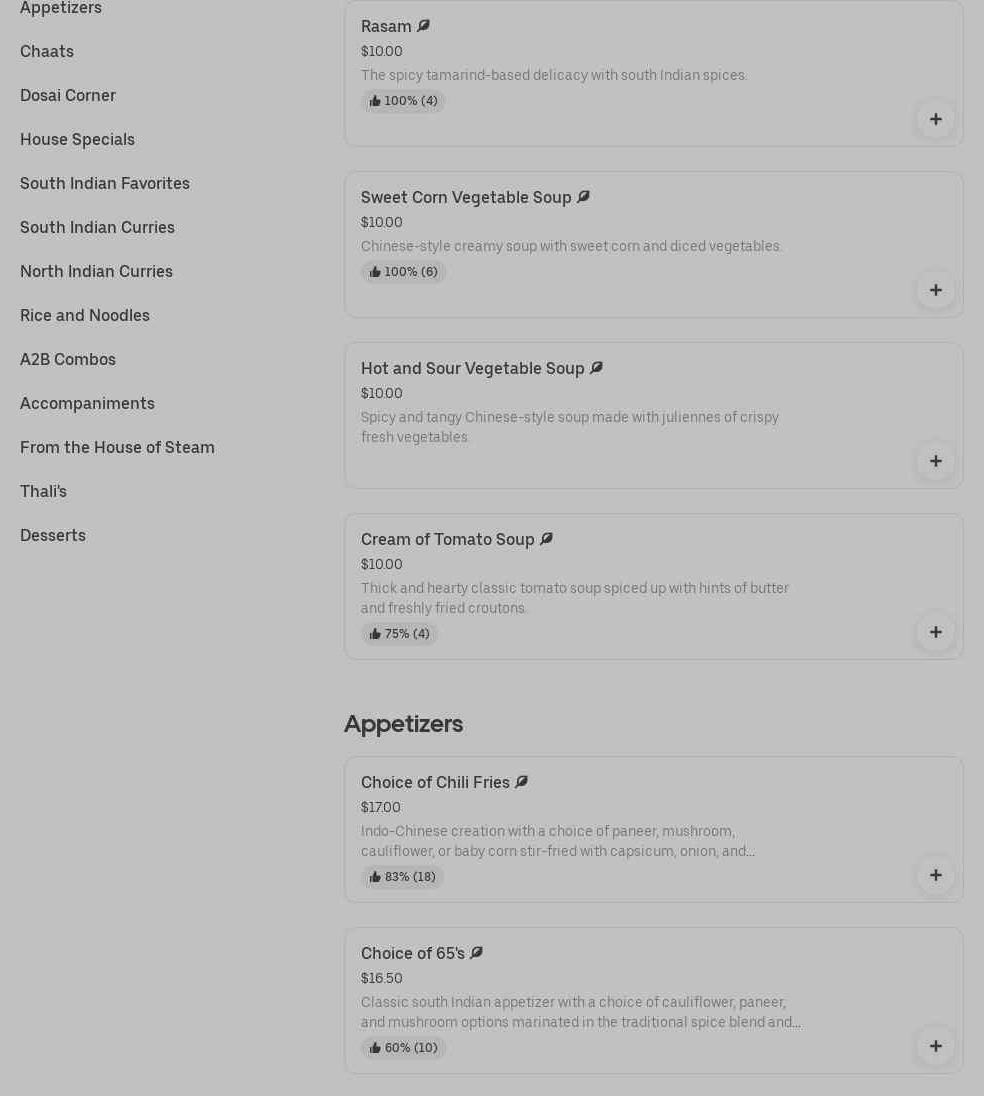
Task: Open the Cream of Tomato Soup item
Action: (x=448, y=540)
